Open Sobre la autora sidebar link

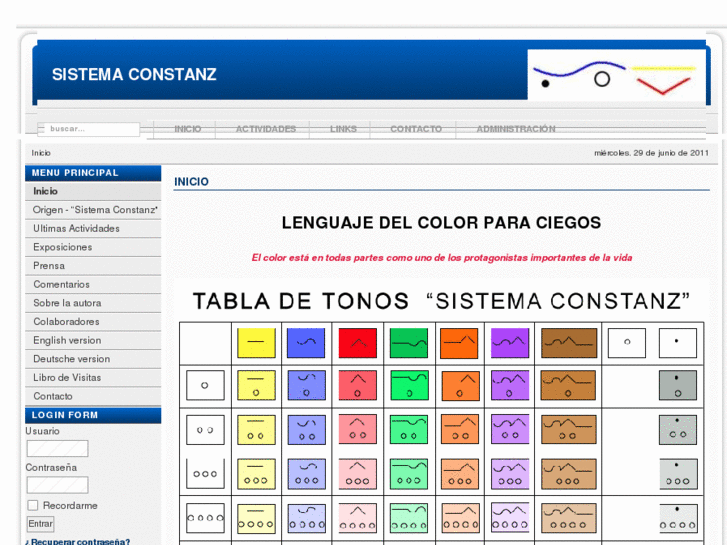[x=93, y=303]
